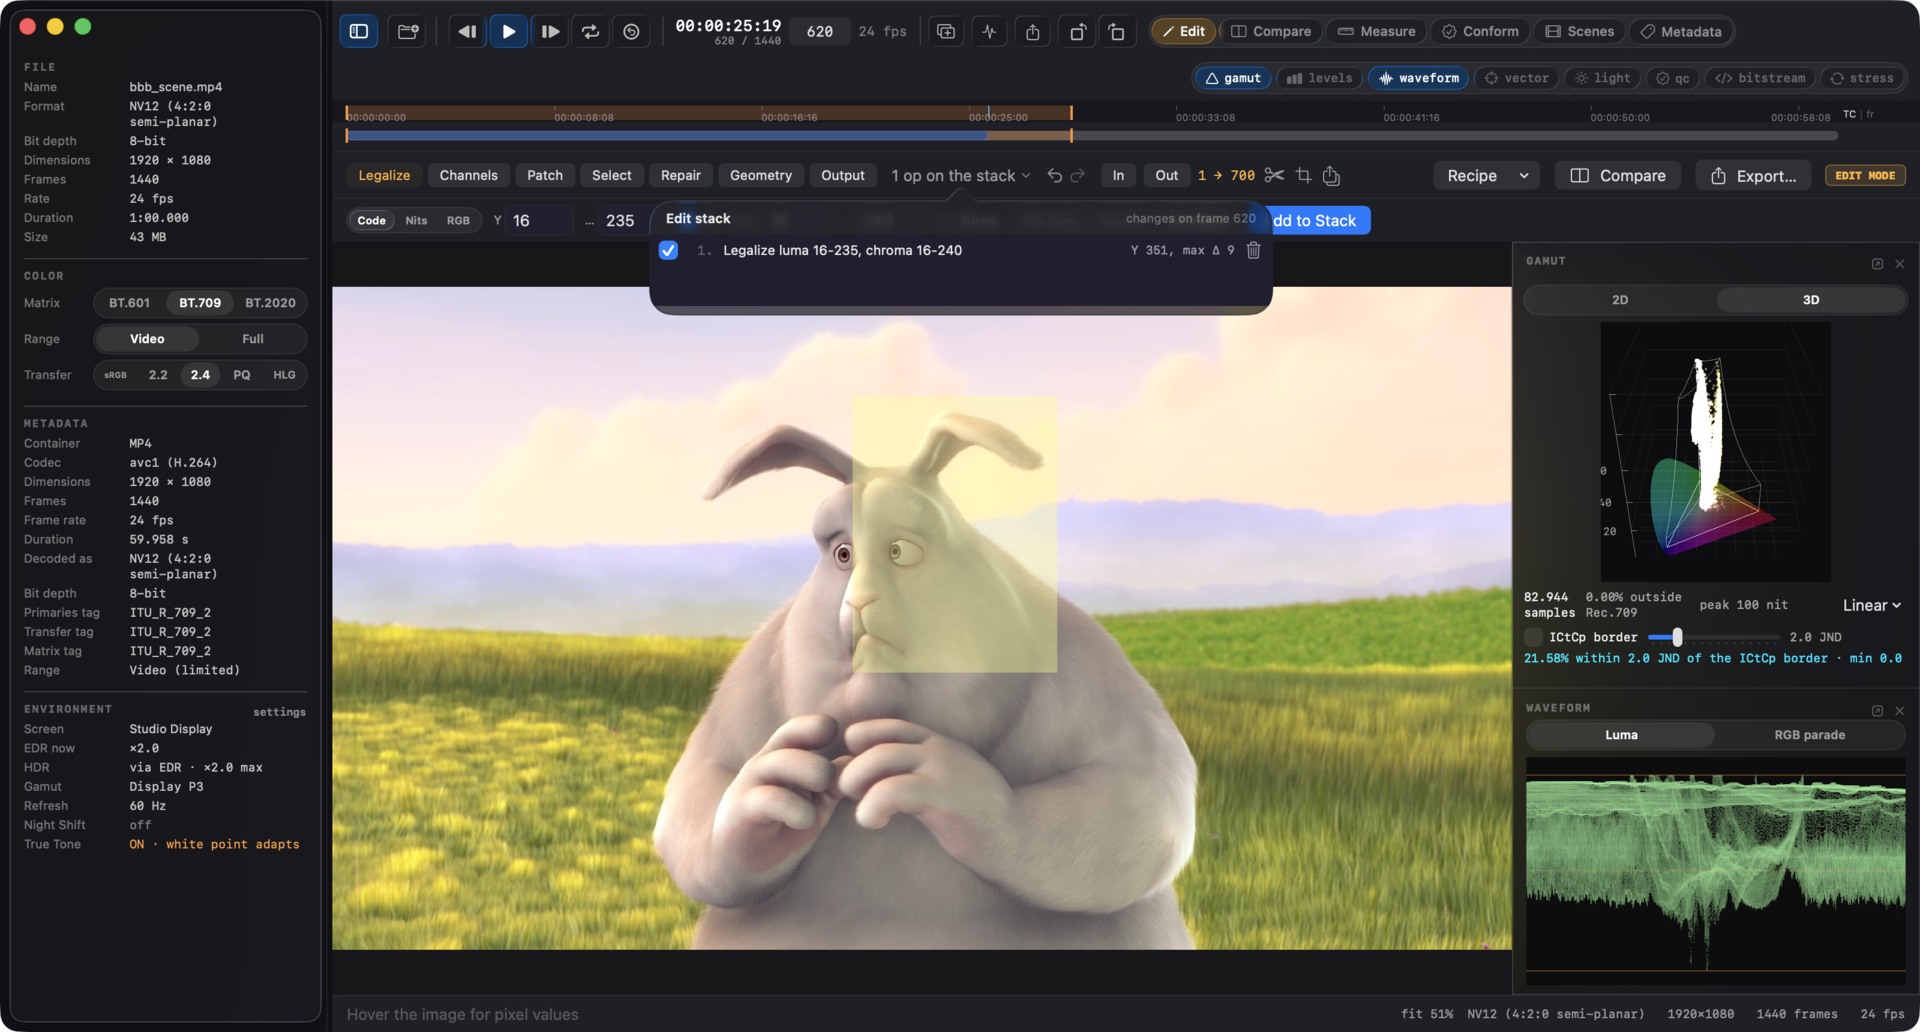Close the Gamut panel
This screenshot has height=1032, width=1920.
pos(1900,264)
